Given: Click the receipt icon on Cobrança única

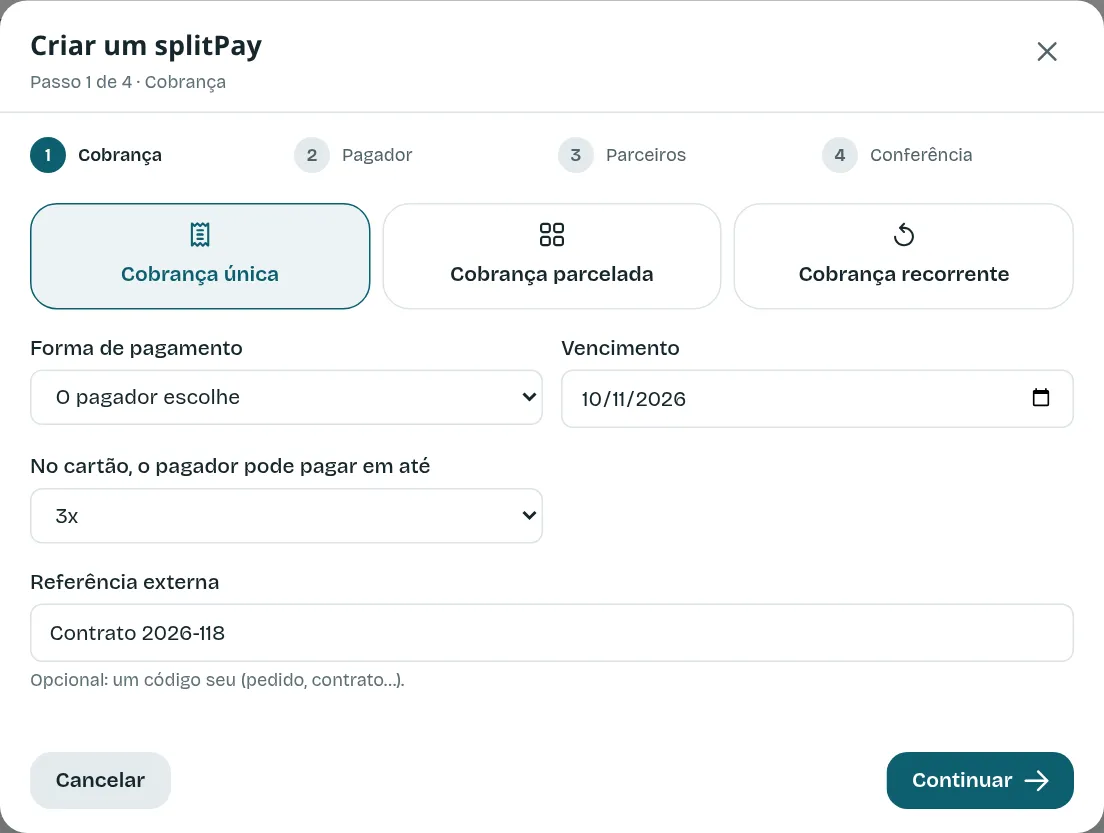Looking at the screenshot, I should [x=200, y=234].
